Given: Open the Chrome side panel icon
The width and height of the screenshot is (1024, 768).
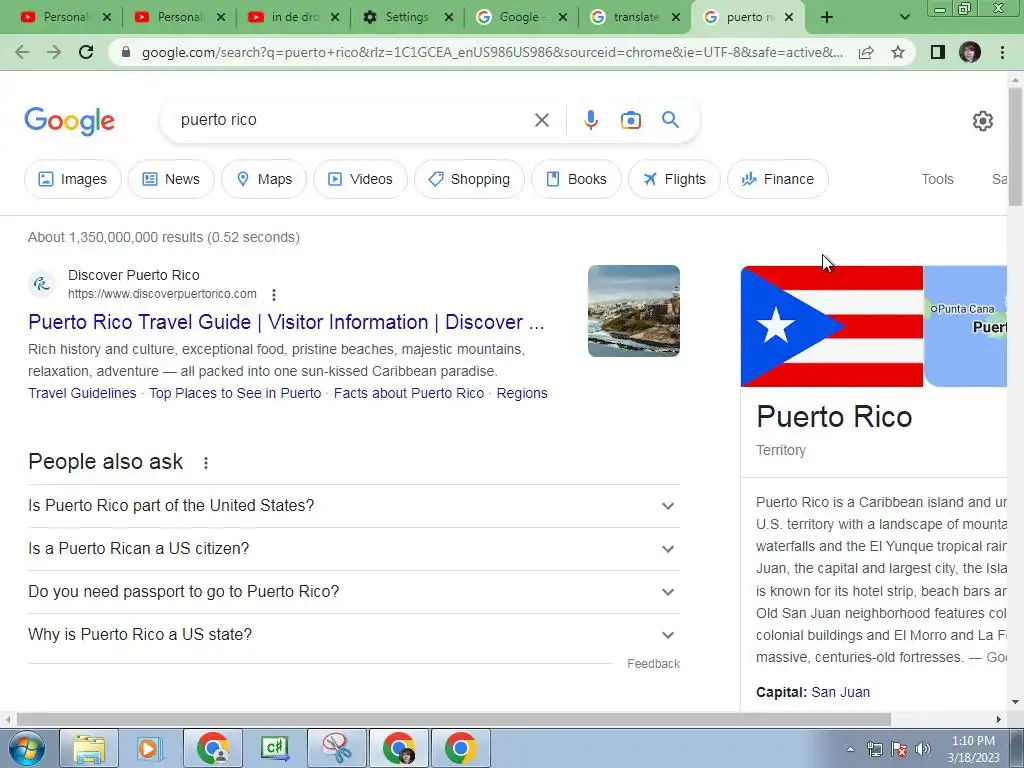Looking at the screenshot, I should pyautogui.click(x=938, y=52).
